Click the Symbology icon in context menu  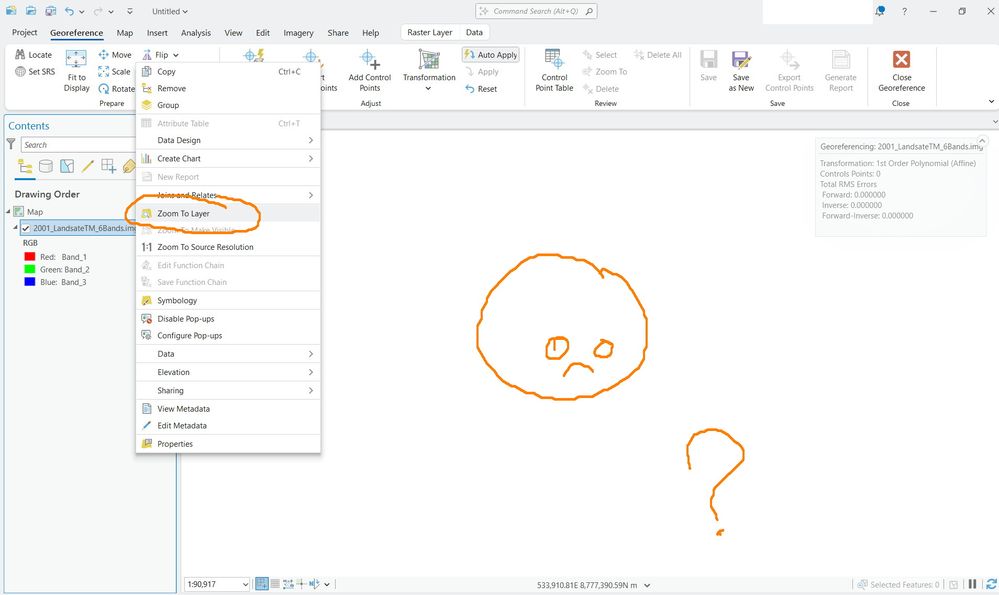click(147, 300)
